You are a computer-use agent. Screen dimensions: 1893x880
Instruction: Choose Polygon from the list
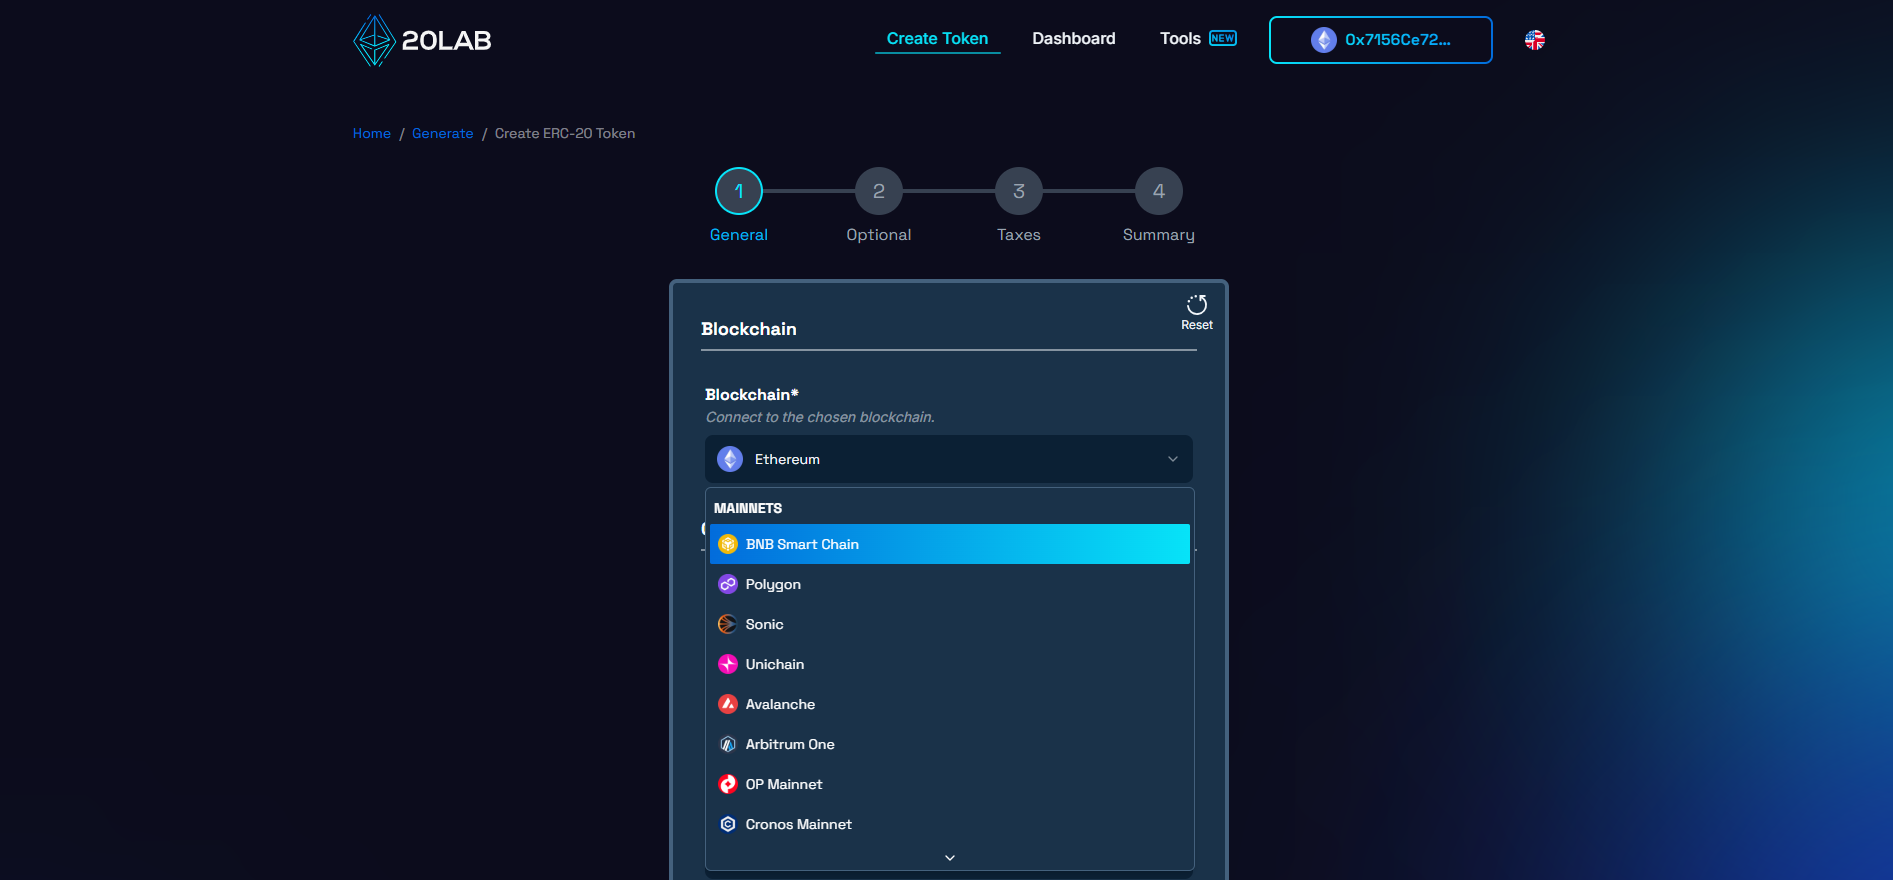tap(949, 584)
